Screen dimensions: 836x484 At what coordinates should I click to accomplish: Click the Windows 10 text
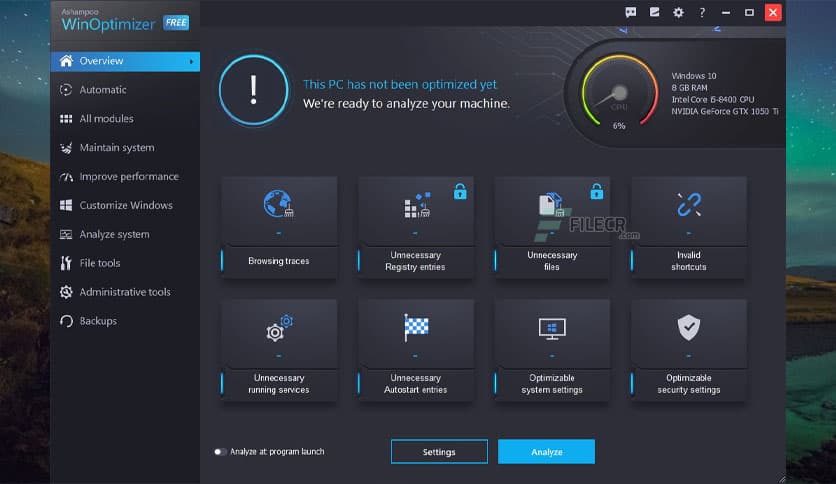[x=694, y=76]
